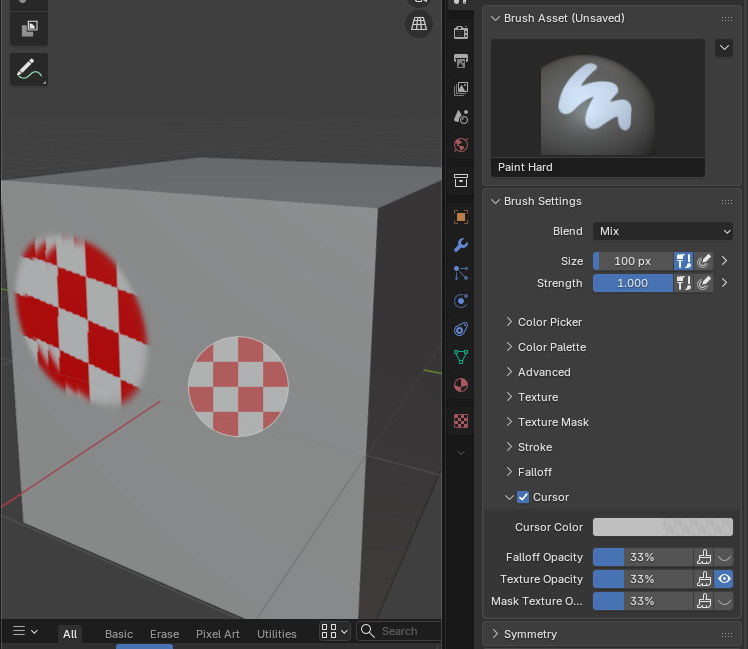Select the Erase brush catalog tab
The height and width of the screenshot is (649, 748).
pyautogui.click(x=165, y=634)
